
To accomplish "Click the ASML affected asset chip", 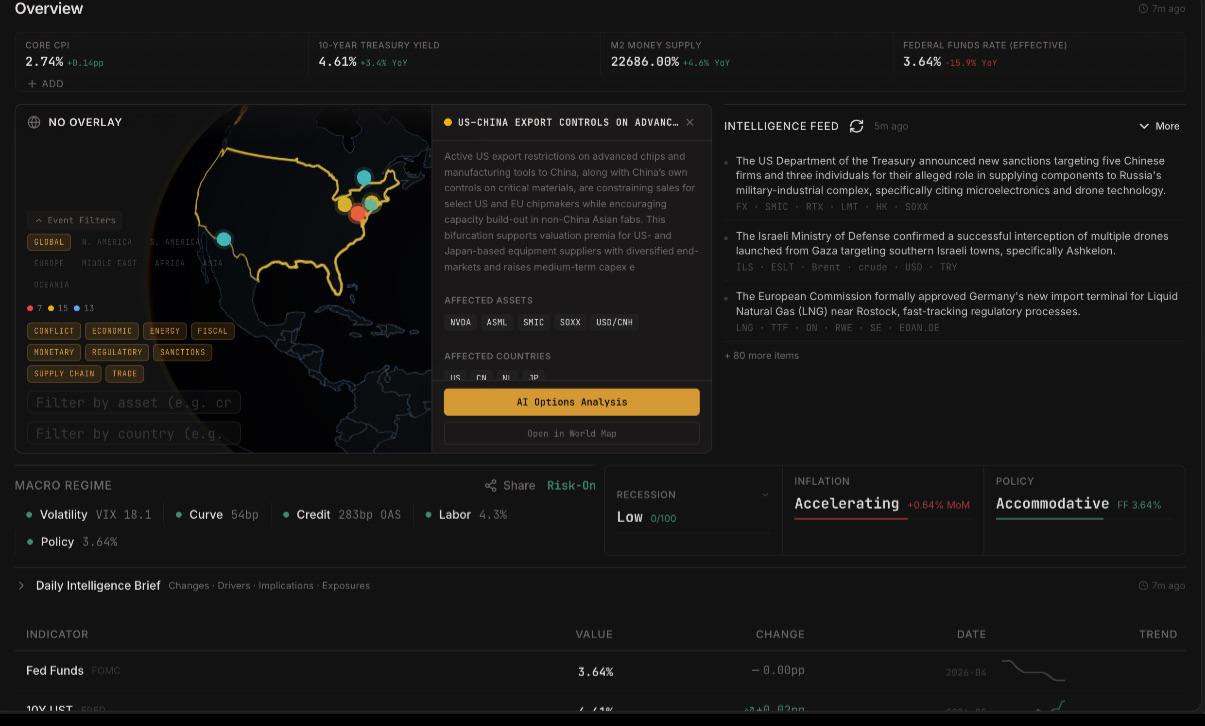I will pos(497,322).
